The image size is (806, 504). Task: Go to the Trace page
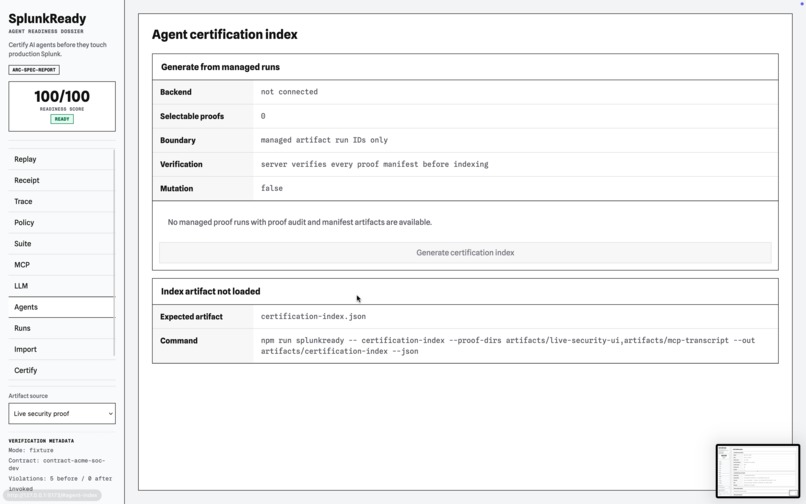(61, 202)
